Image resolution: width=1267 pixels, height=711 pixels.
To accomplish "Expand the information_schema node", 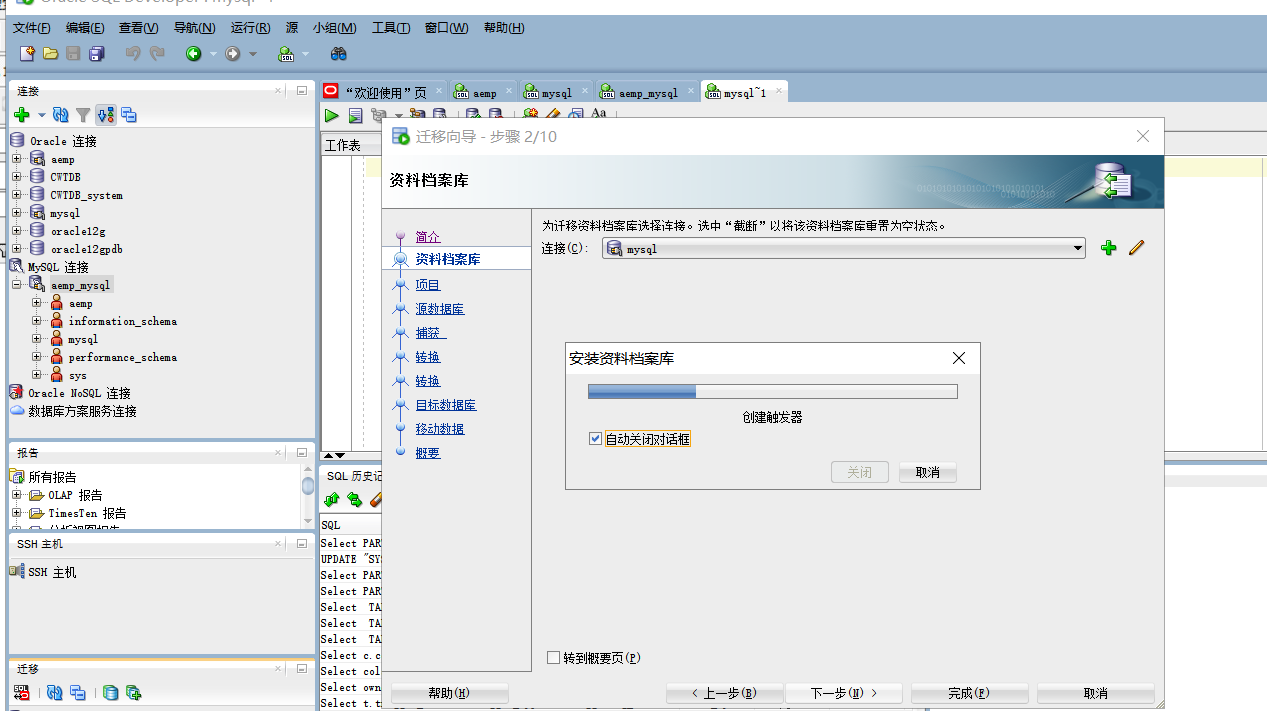I will 37,321.
